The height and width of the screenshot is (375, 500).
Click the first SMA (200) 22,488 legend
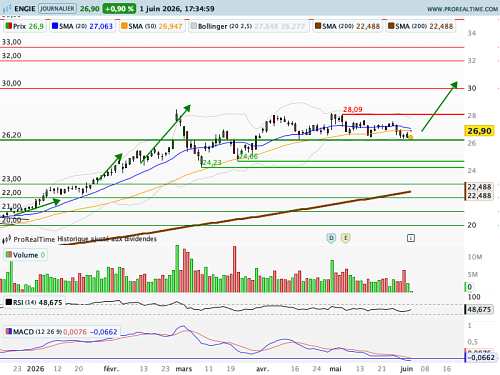click(347, 26)
